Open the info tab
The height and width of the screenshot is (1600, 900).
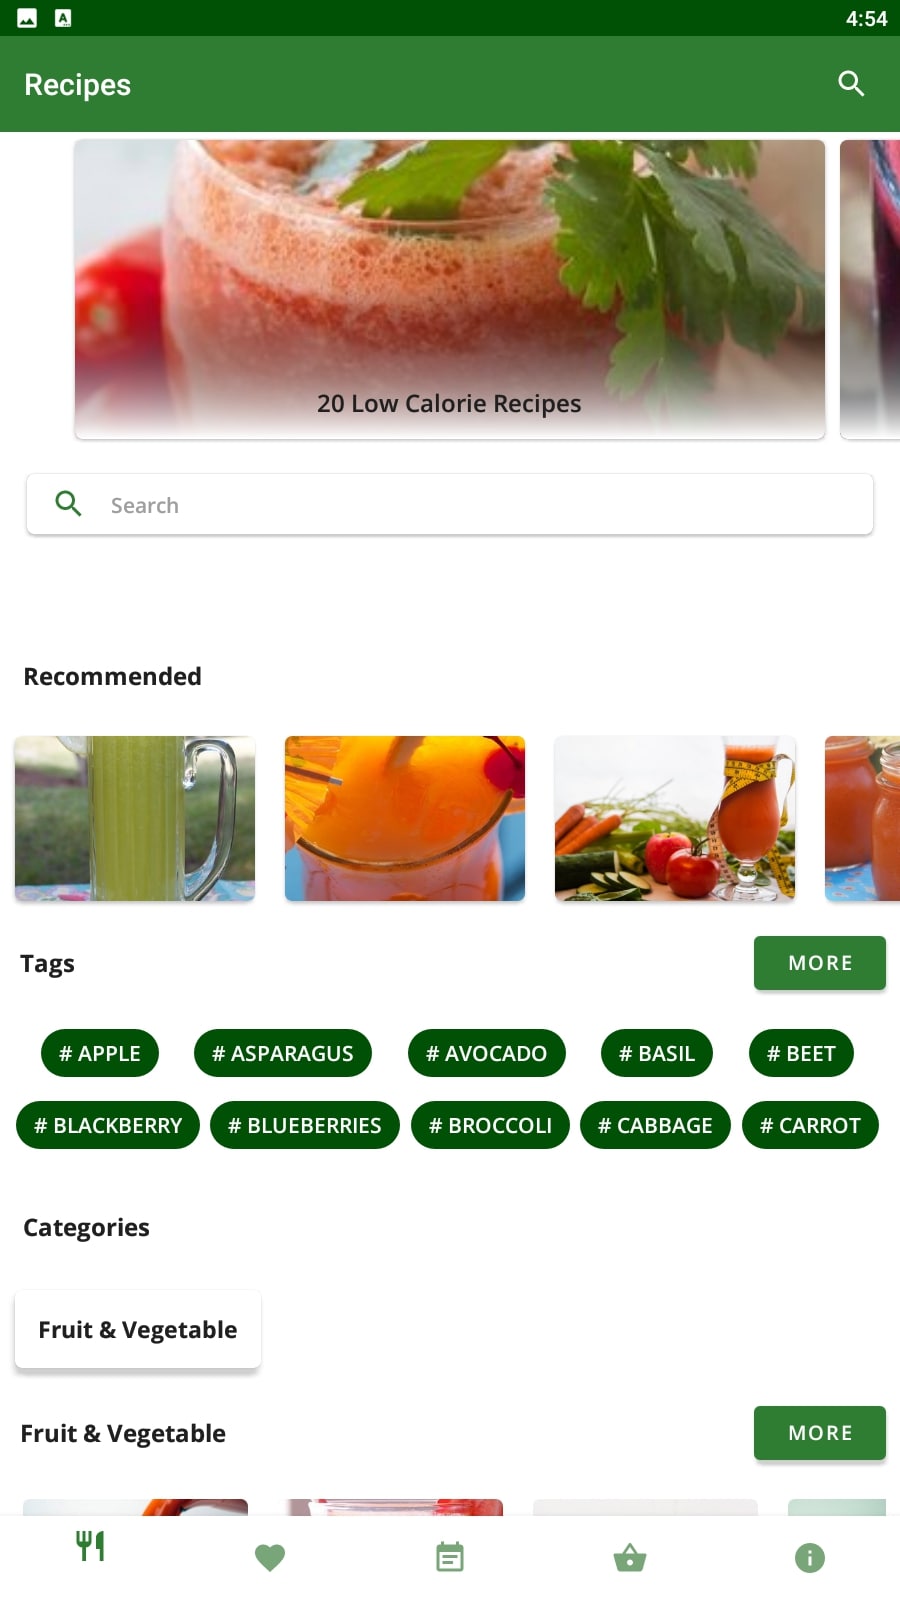pyautogui.click(x=810, y=1557)
